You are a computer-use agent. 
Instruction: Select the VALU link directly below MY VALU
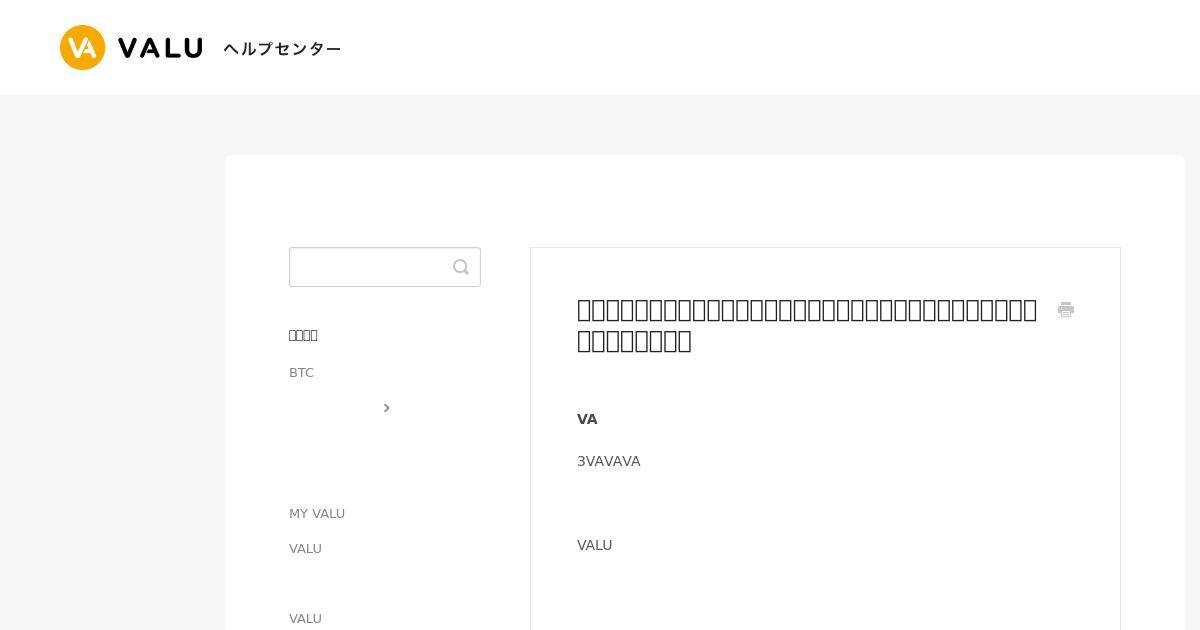305,548
